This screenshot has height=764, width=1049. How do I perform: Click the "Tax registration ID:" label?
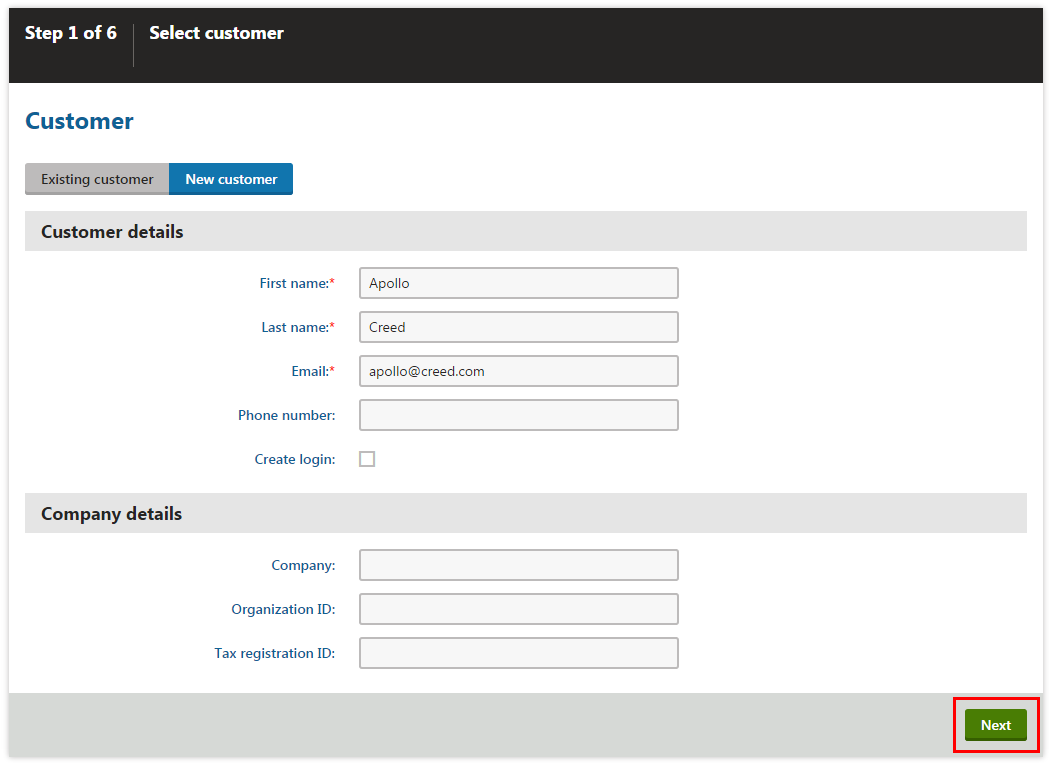tap(274, 653)
